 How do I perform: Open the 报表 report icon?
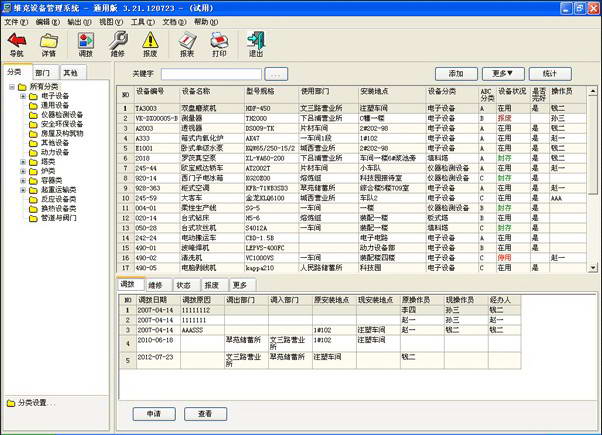click(x=187, y=41)
